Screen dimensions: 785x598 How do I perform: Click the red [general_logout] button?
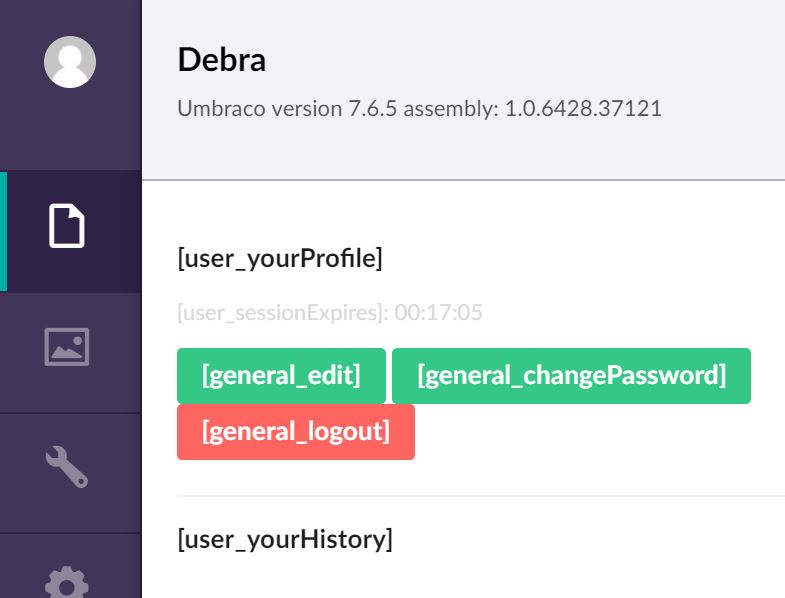[296, 432]
